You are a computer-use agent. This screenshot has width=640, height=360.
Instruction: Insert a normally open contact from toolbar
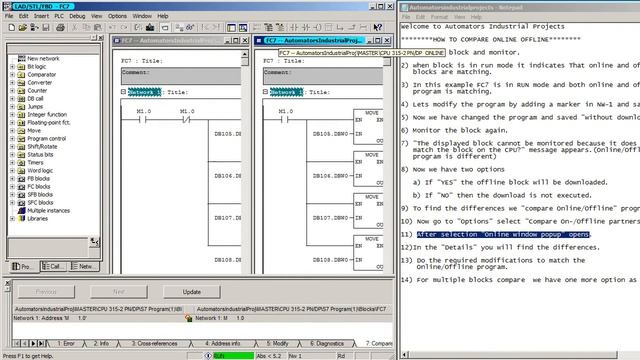[x=294, y=27]
